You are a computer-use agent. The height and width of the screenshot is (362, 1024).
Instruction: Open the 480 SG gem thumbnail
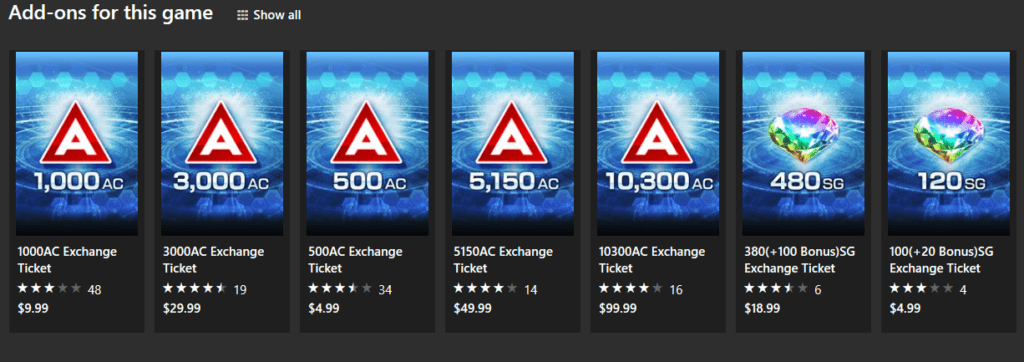click(x=803, y=144)
